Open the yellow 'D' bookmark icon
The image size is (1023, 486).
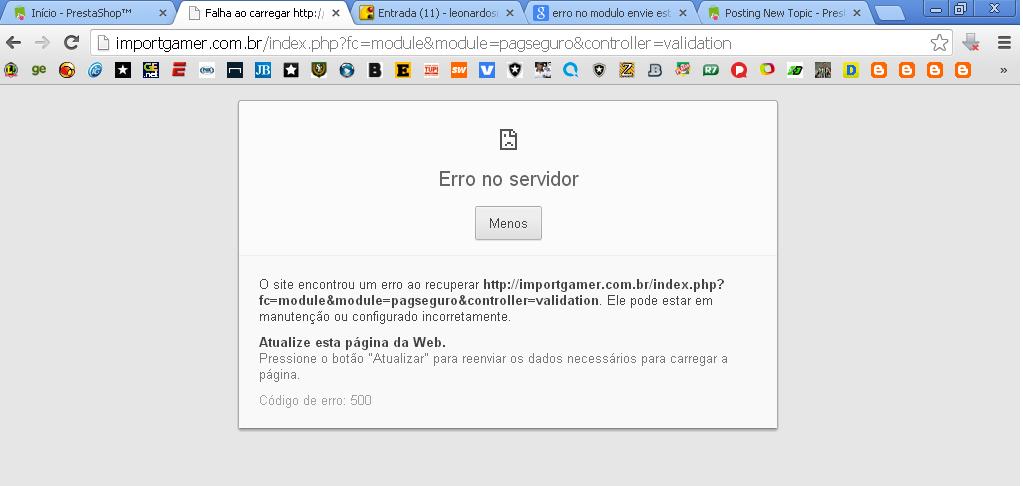point(851,70)
